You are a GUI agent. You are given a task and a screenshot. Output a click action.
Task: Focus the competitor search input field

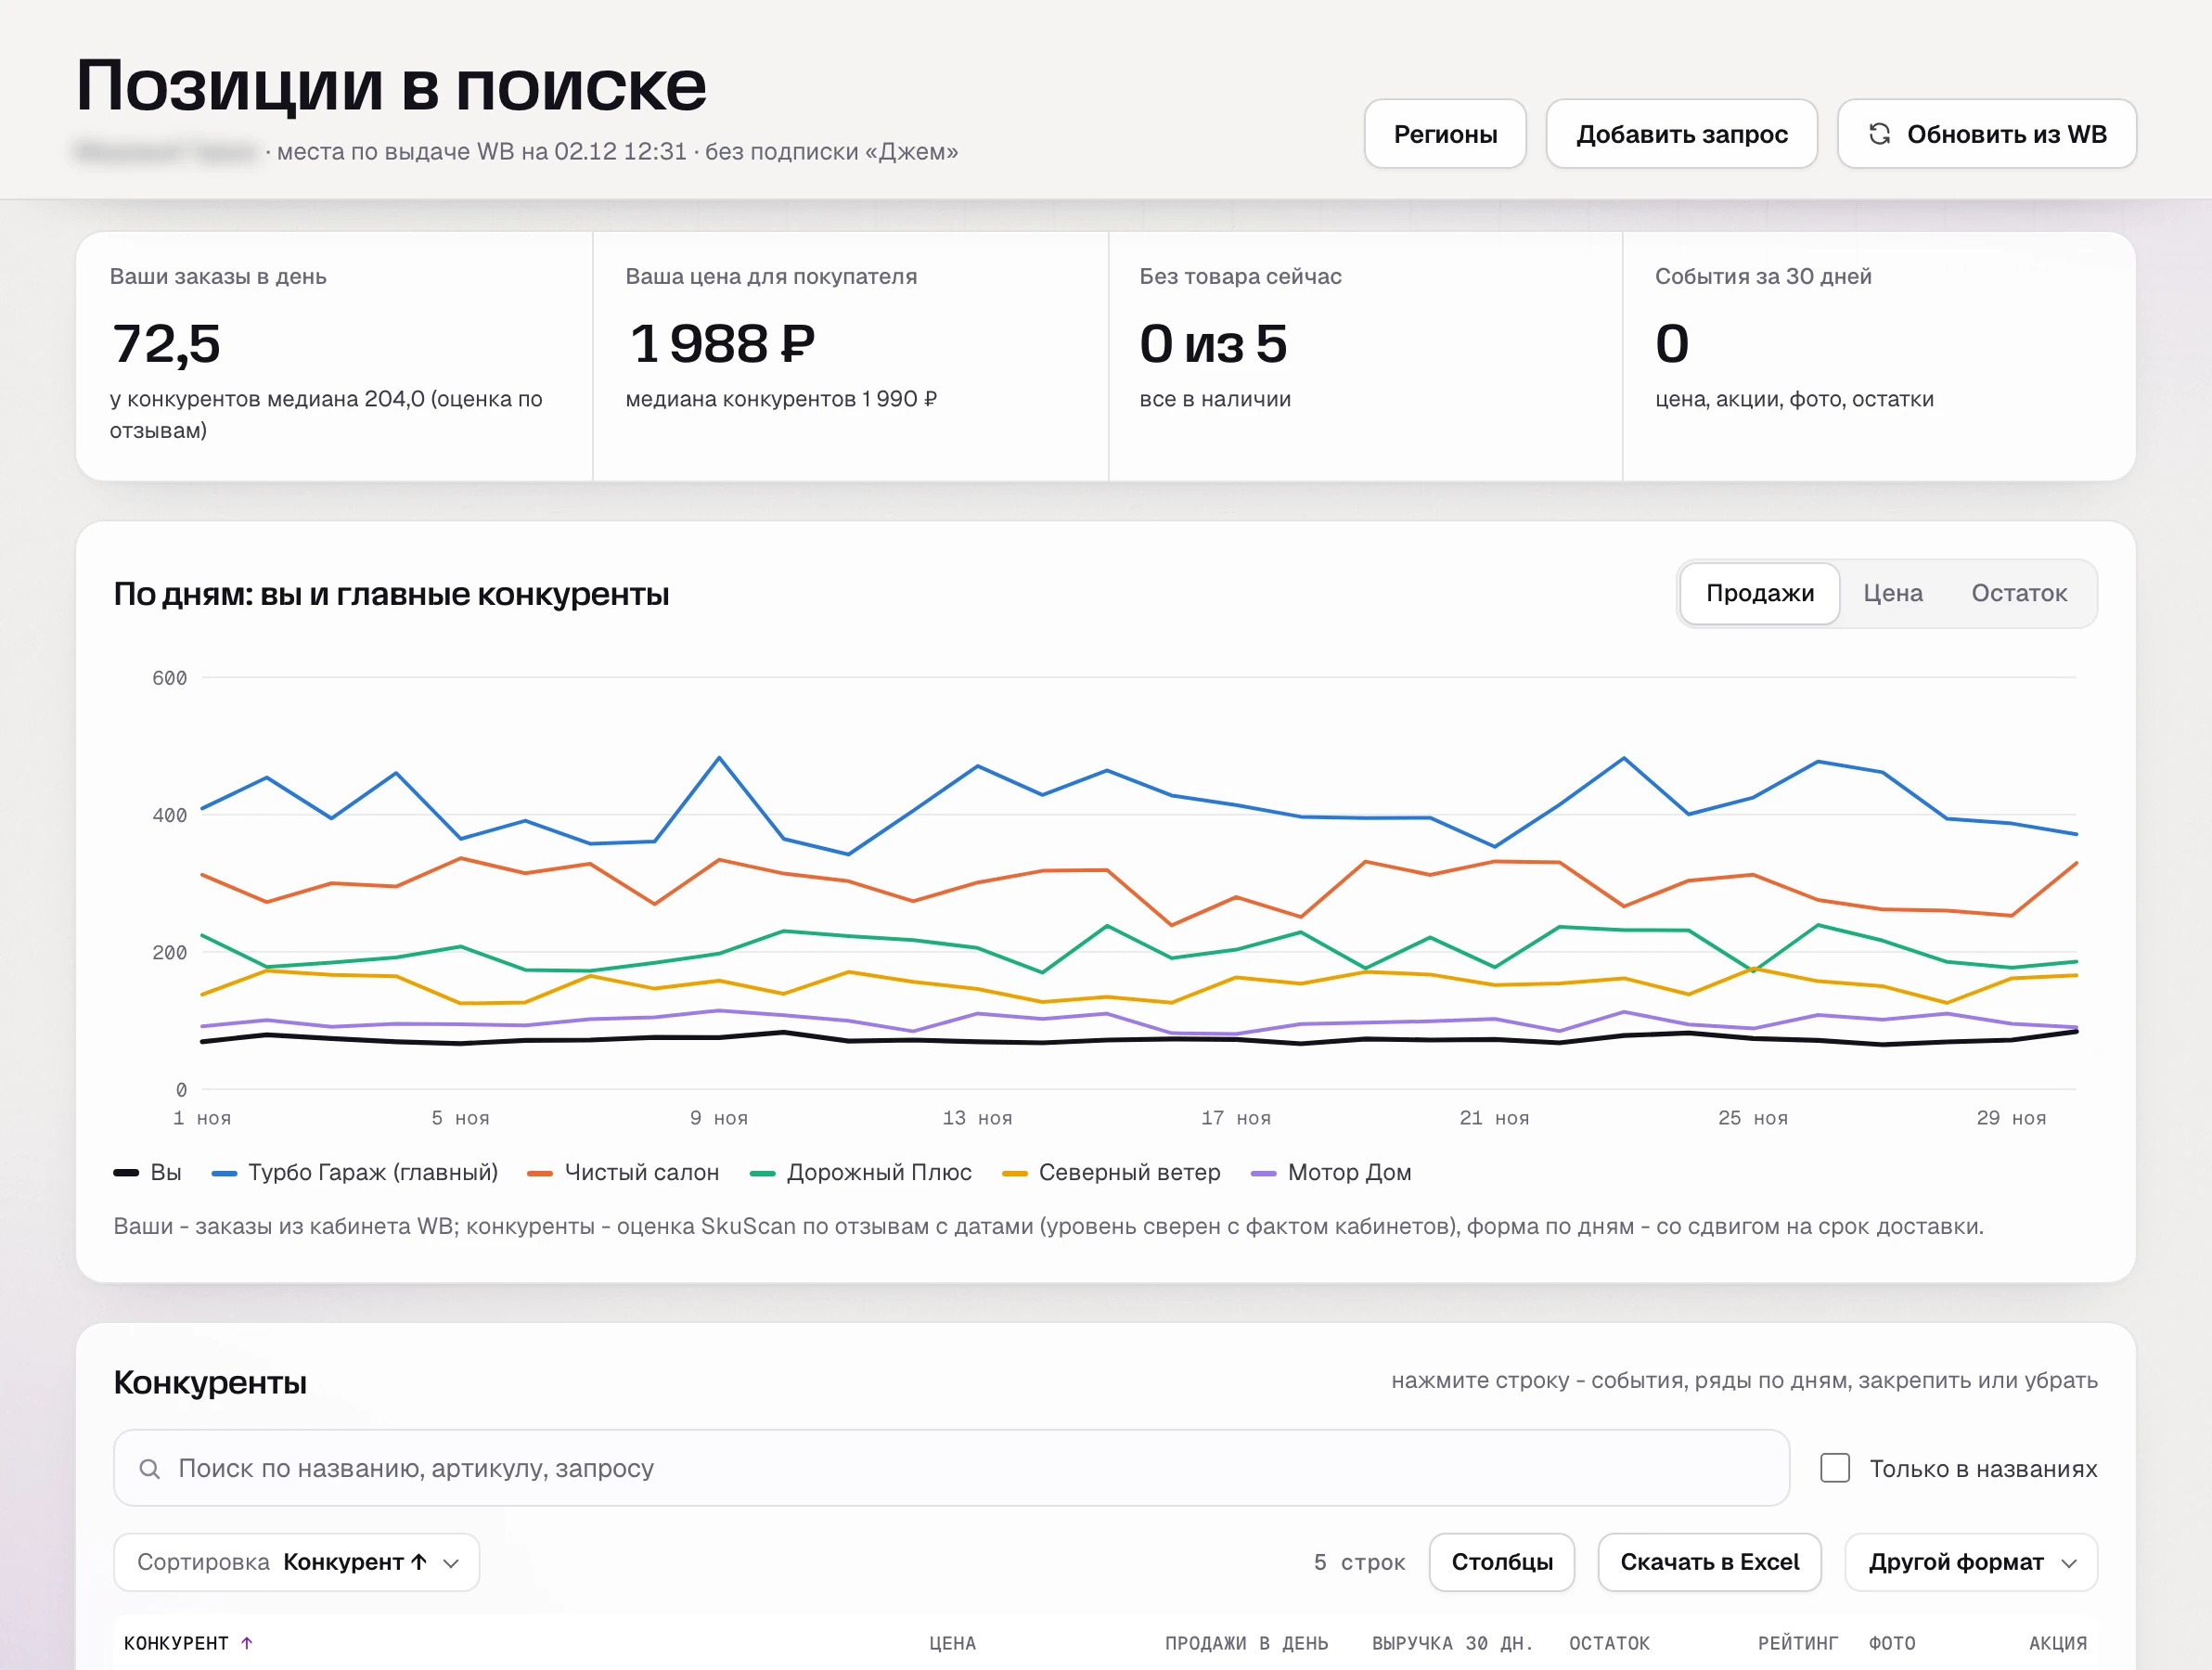coord(951,1468)
